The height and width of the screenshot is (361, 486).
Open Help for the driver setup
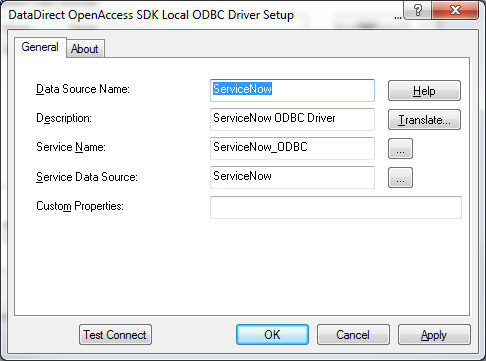(x=424, y=90)
